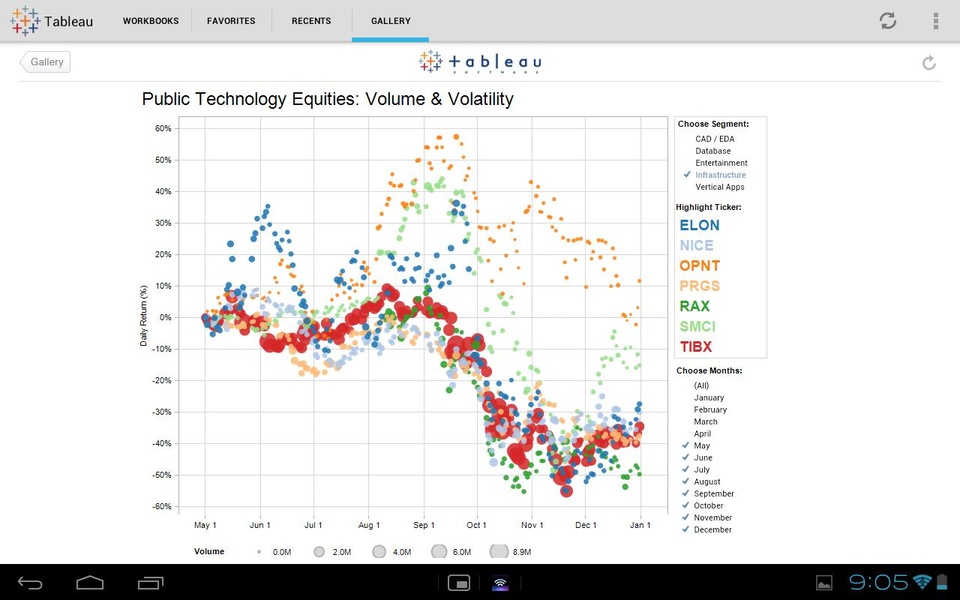
Task: Tap the Daily Return (%) axis label
Action: 143,316
